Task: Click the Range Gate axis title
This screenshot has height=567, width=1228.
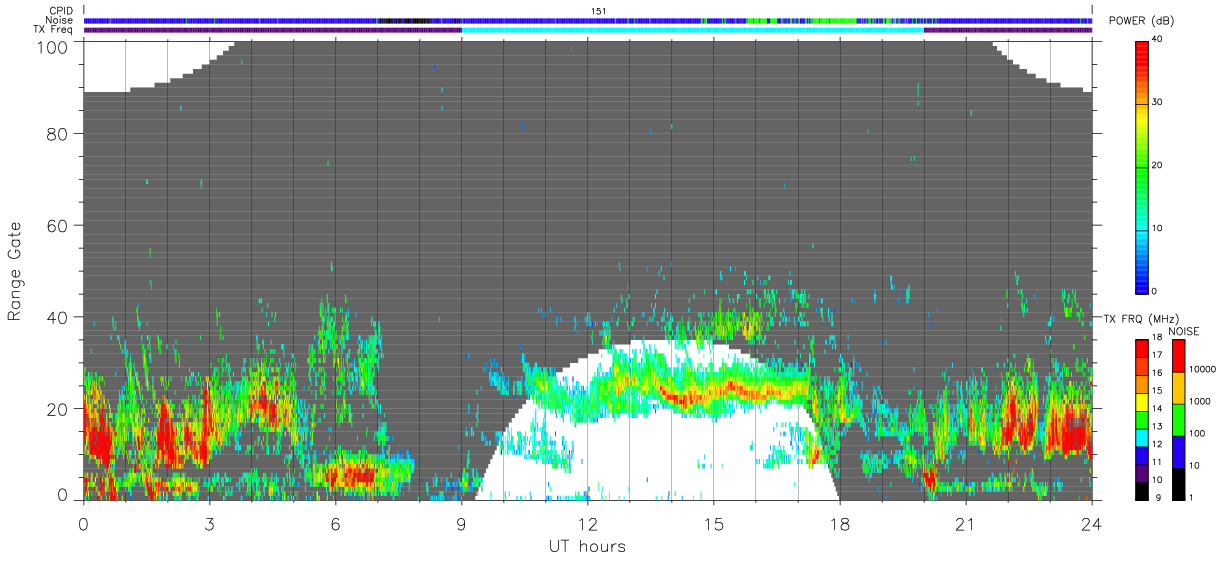Action: 15,269
